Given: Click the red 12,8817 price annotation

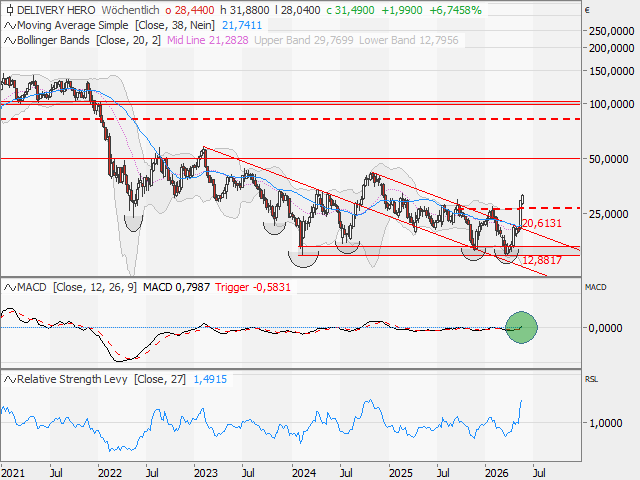Looking at the screenshot, I should click(542, 260).
